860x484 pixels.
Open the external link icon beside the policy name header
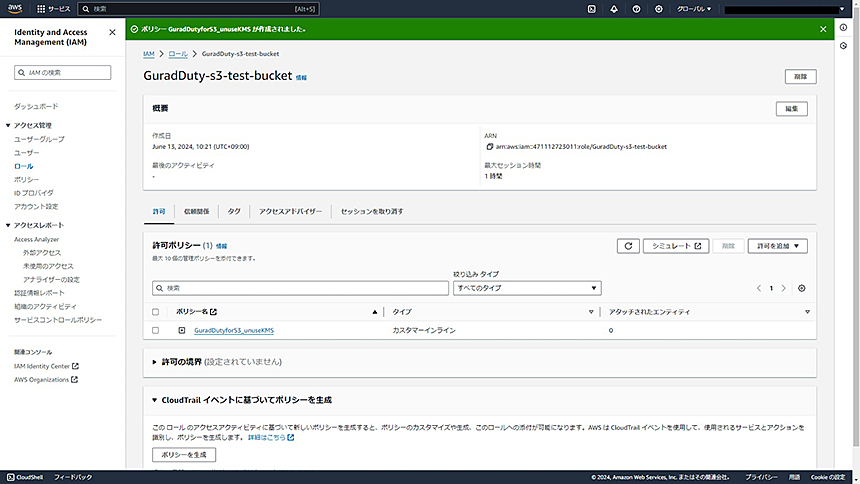[213, 312]
